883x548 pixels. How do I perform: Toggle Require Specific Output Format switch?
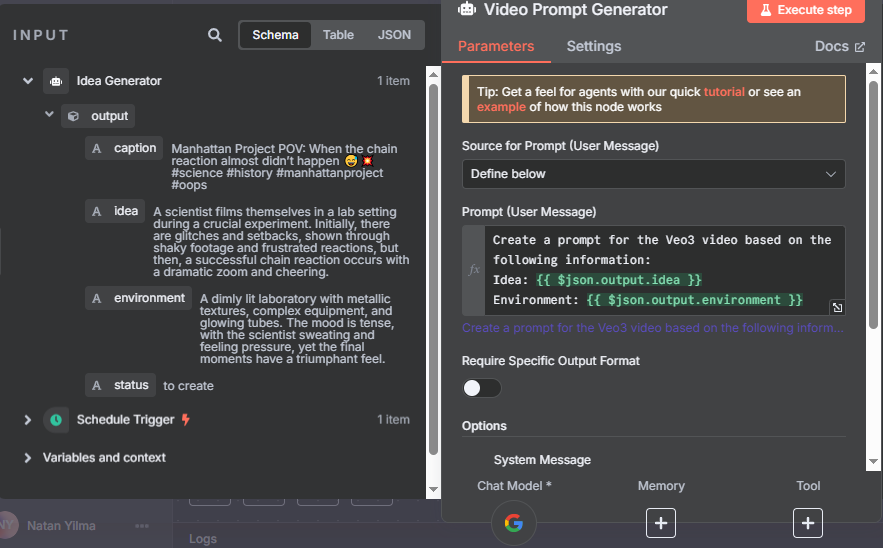tap(481, 388)
